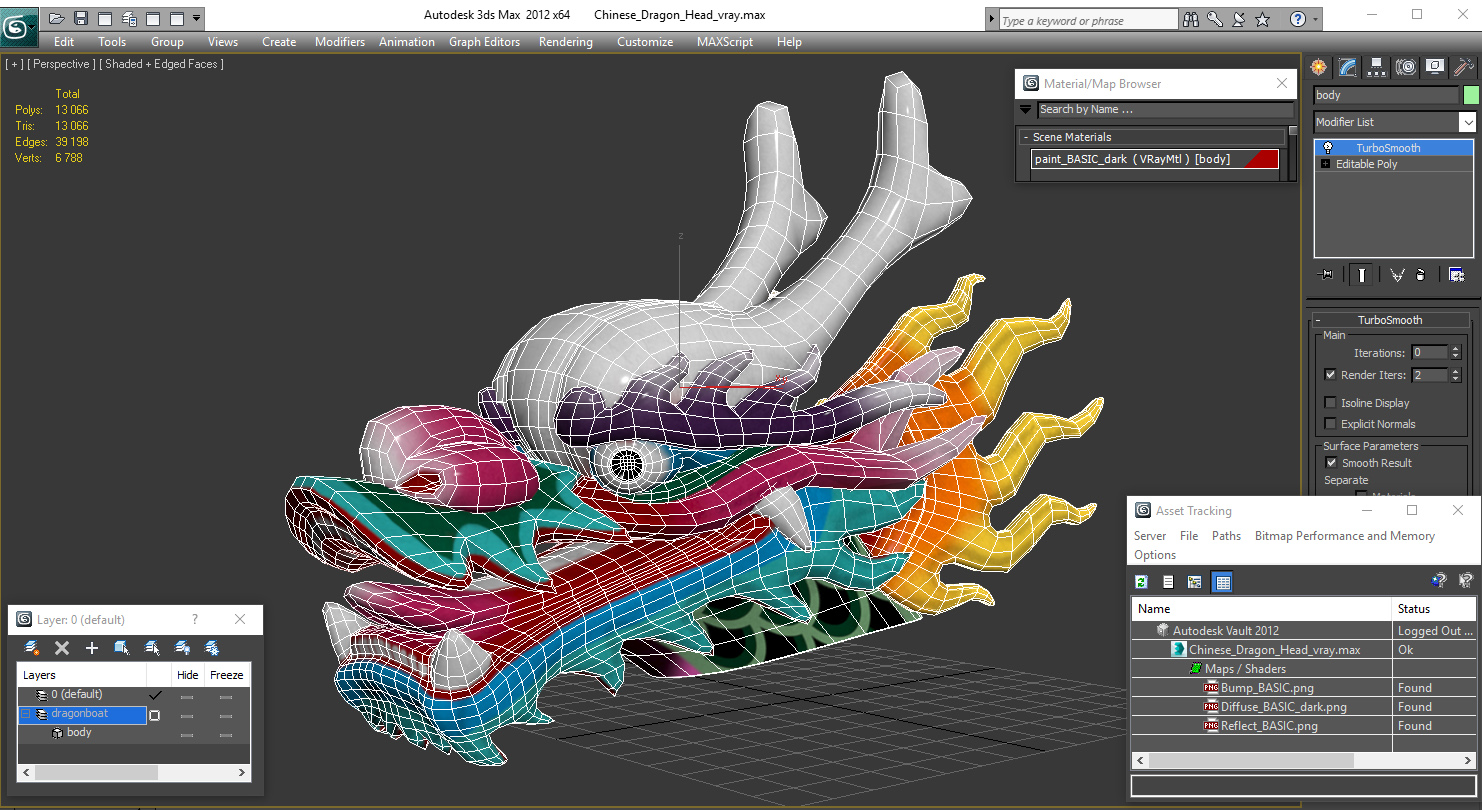Click Configure Modifier Sets icon

click(x=1456, y=275)
